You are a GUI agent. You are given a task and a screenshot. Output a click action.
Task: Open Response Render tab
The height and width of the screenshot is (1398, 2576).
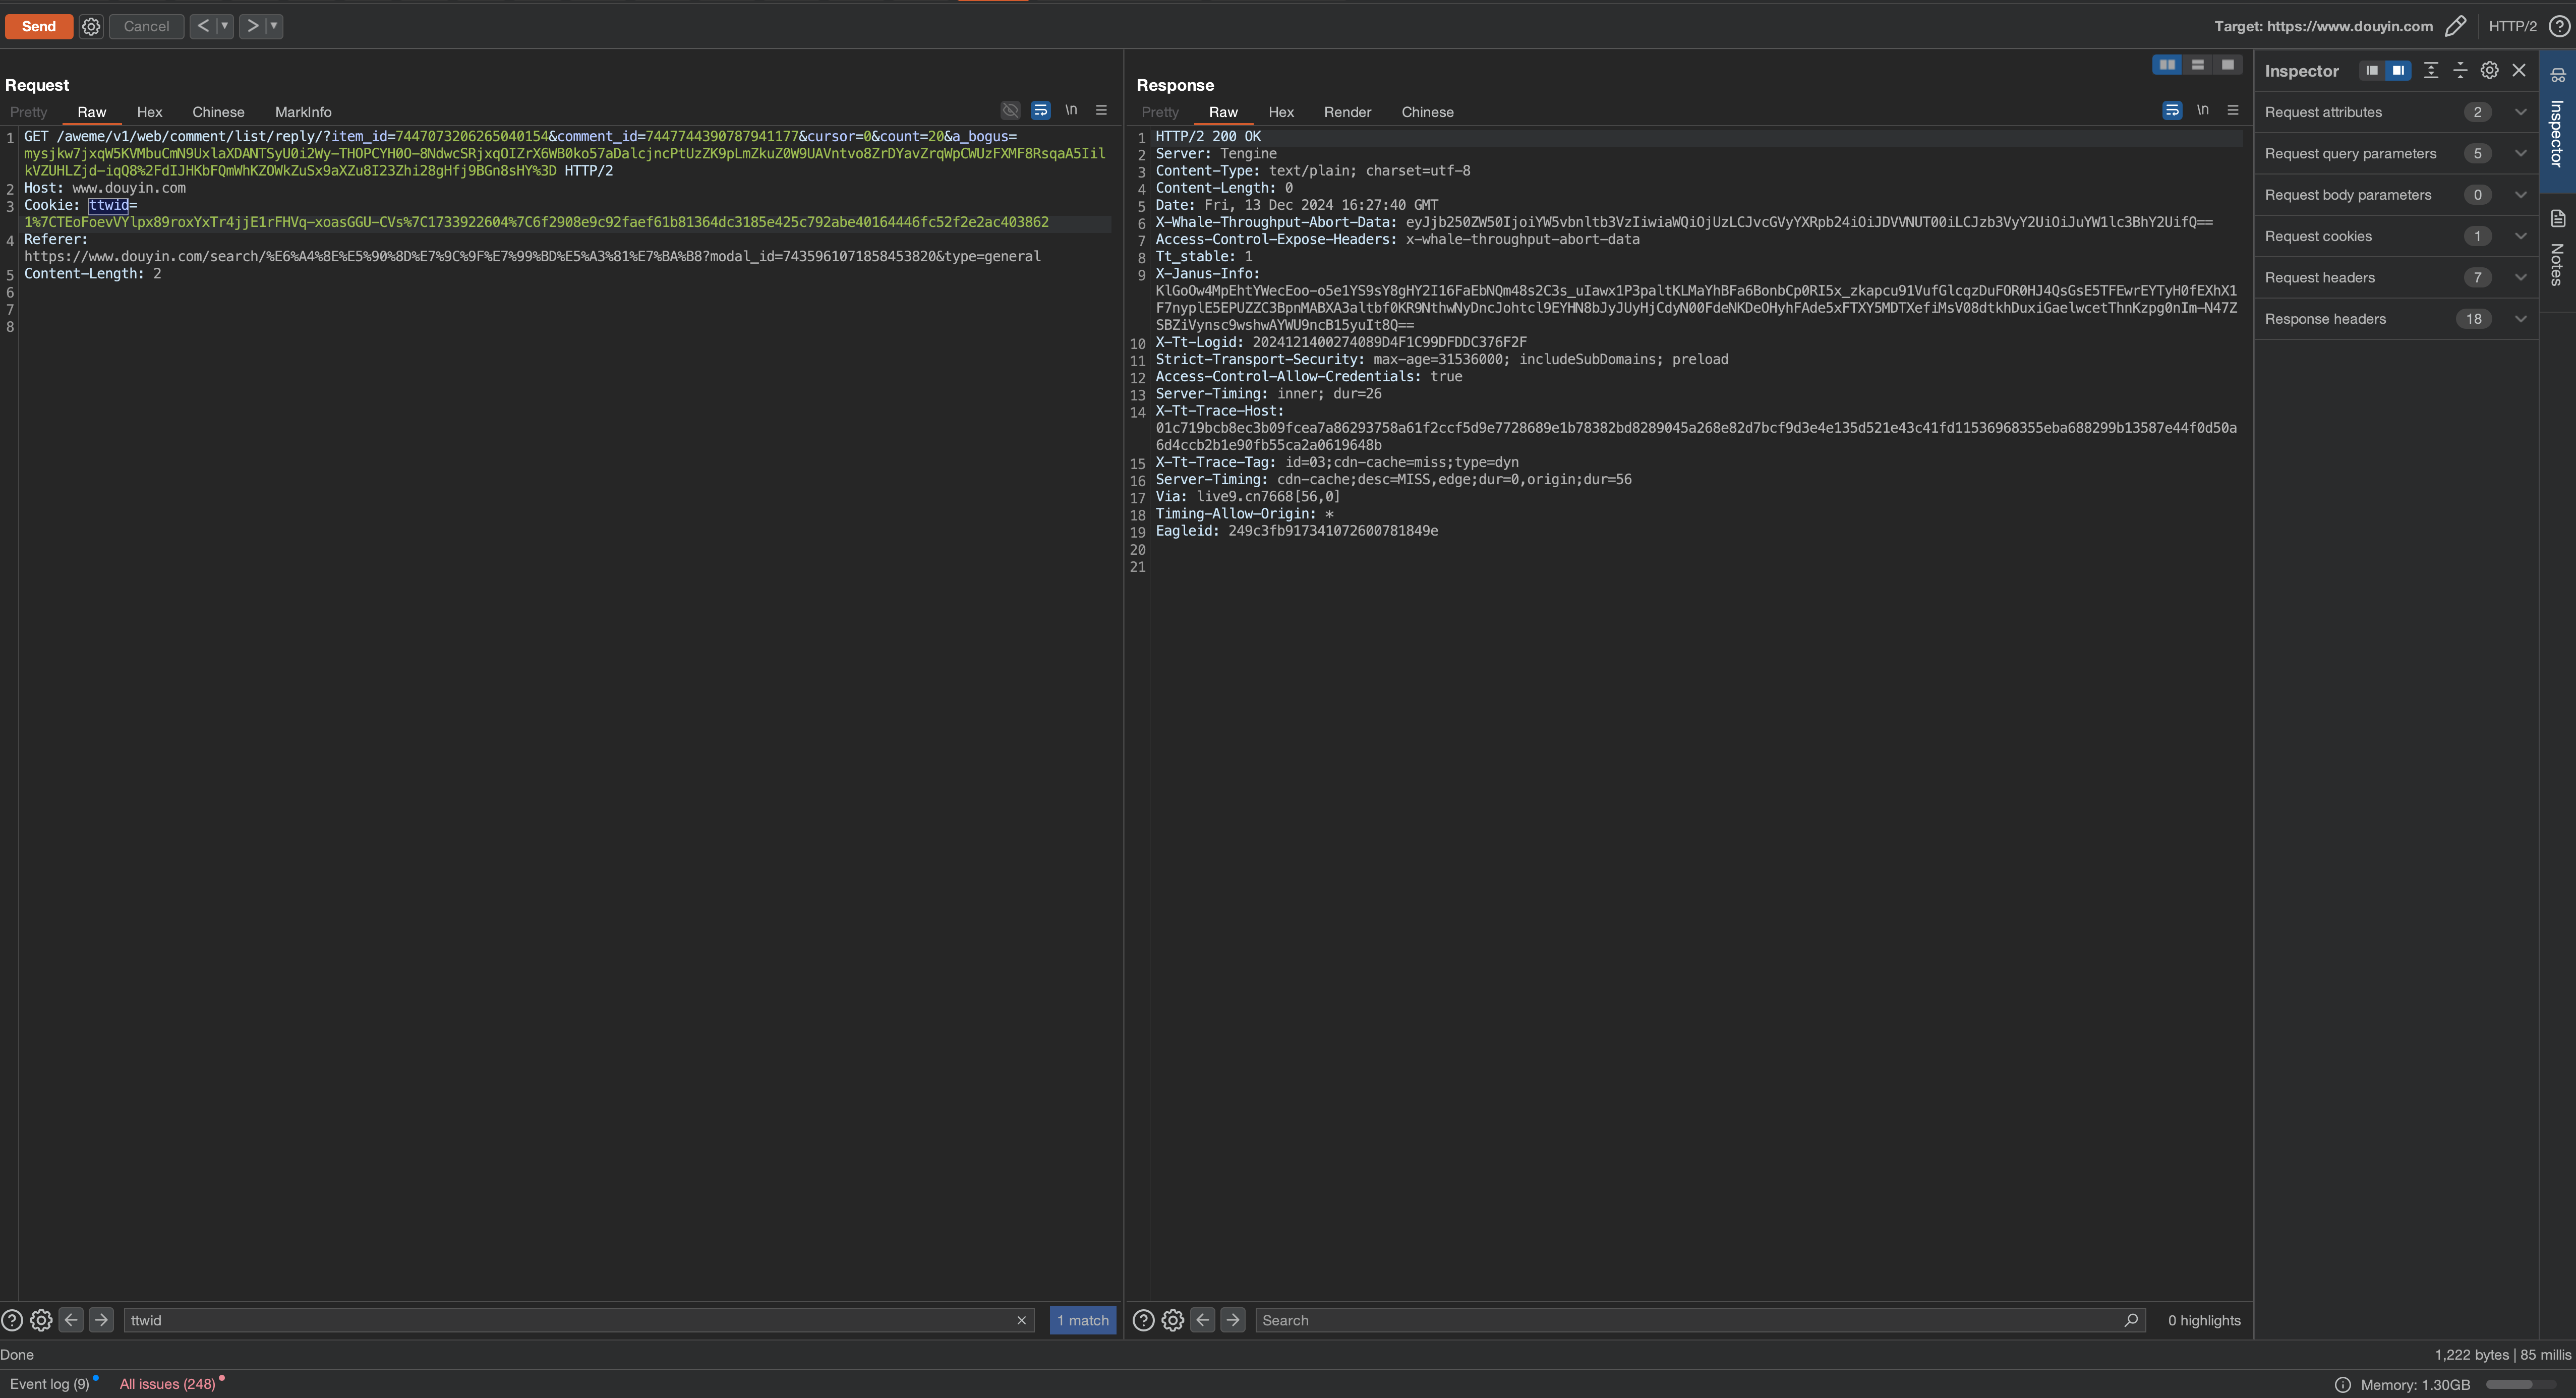coord(1347,112)
